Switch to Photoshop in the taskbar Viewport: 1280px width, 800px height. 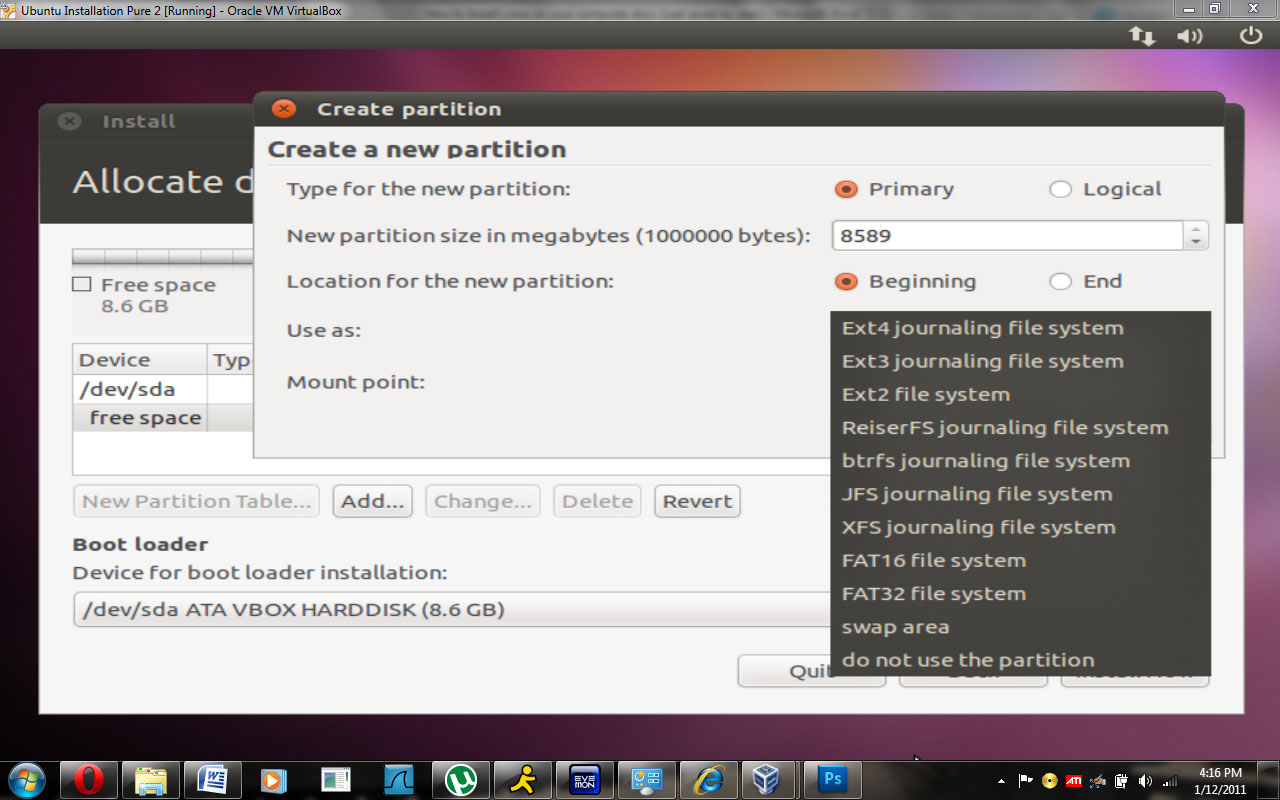832,779
